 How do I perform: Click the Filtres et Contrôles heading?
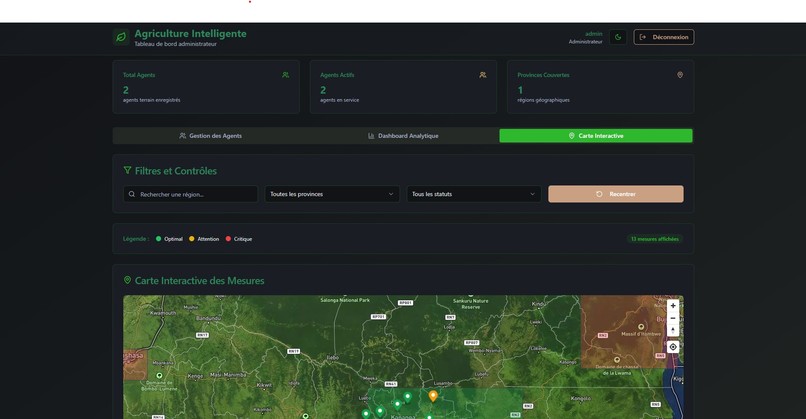point(176,171)
